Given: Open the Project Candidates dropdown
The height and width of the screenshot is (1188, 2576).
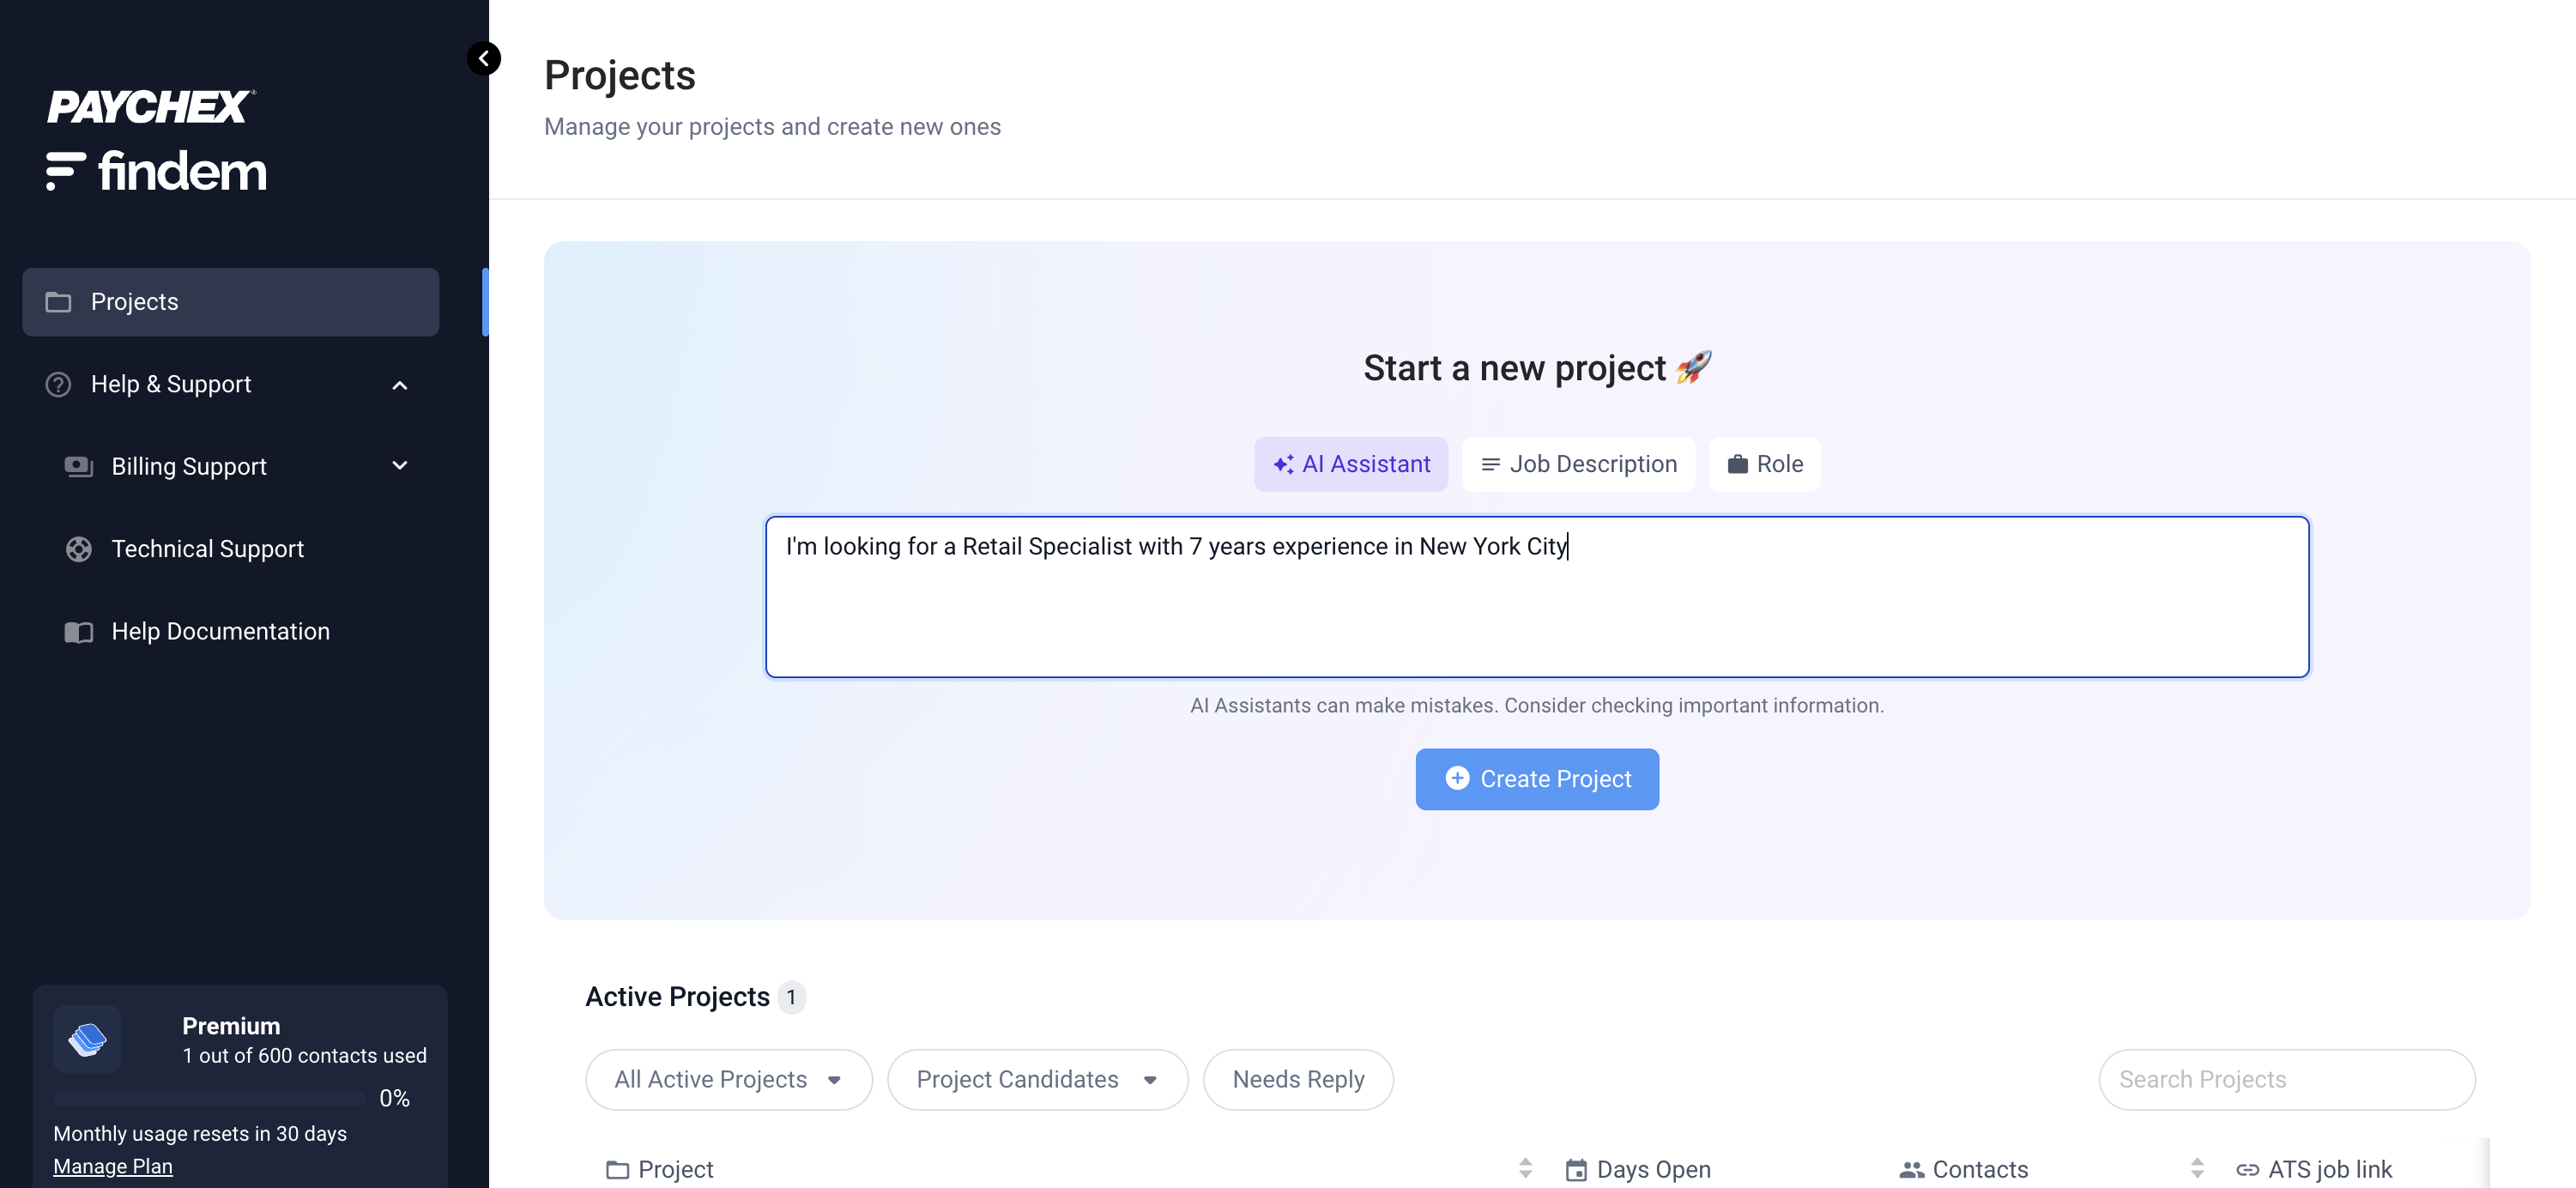Looking at the screenshot, I should [x=1037, y=1079].
